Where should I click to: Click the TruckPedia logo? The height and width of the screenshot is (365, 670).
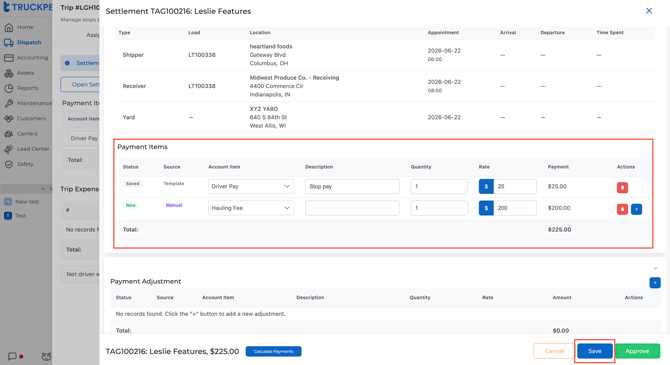(27, 7)
